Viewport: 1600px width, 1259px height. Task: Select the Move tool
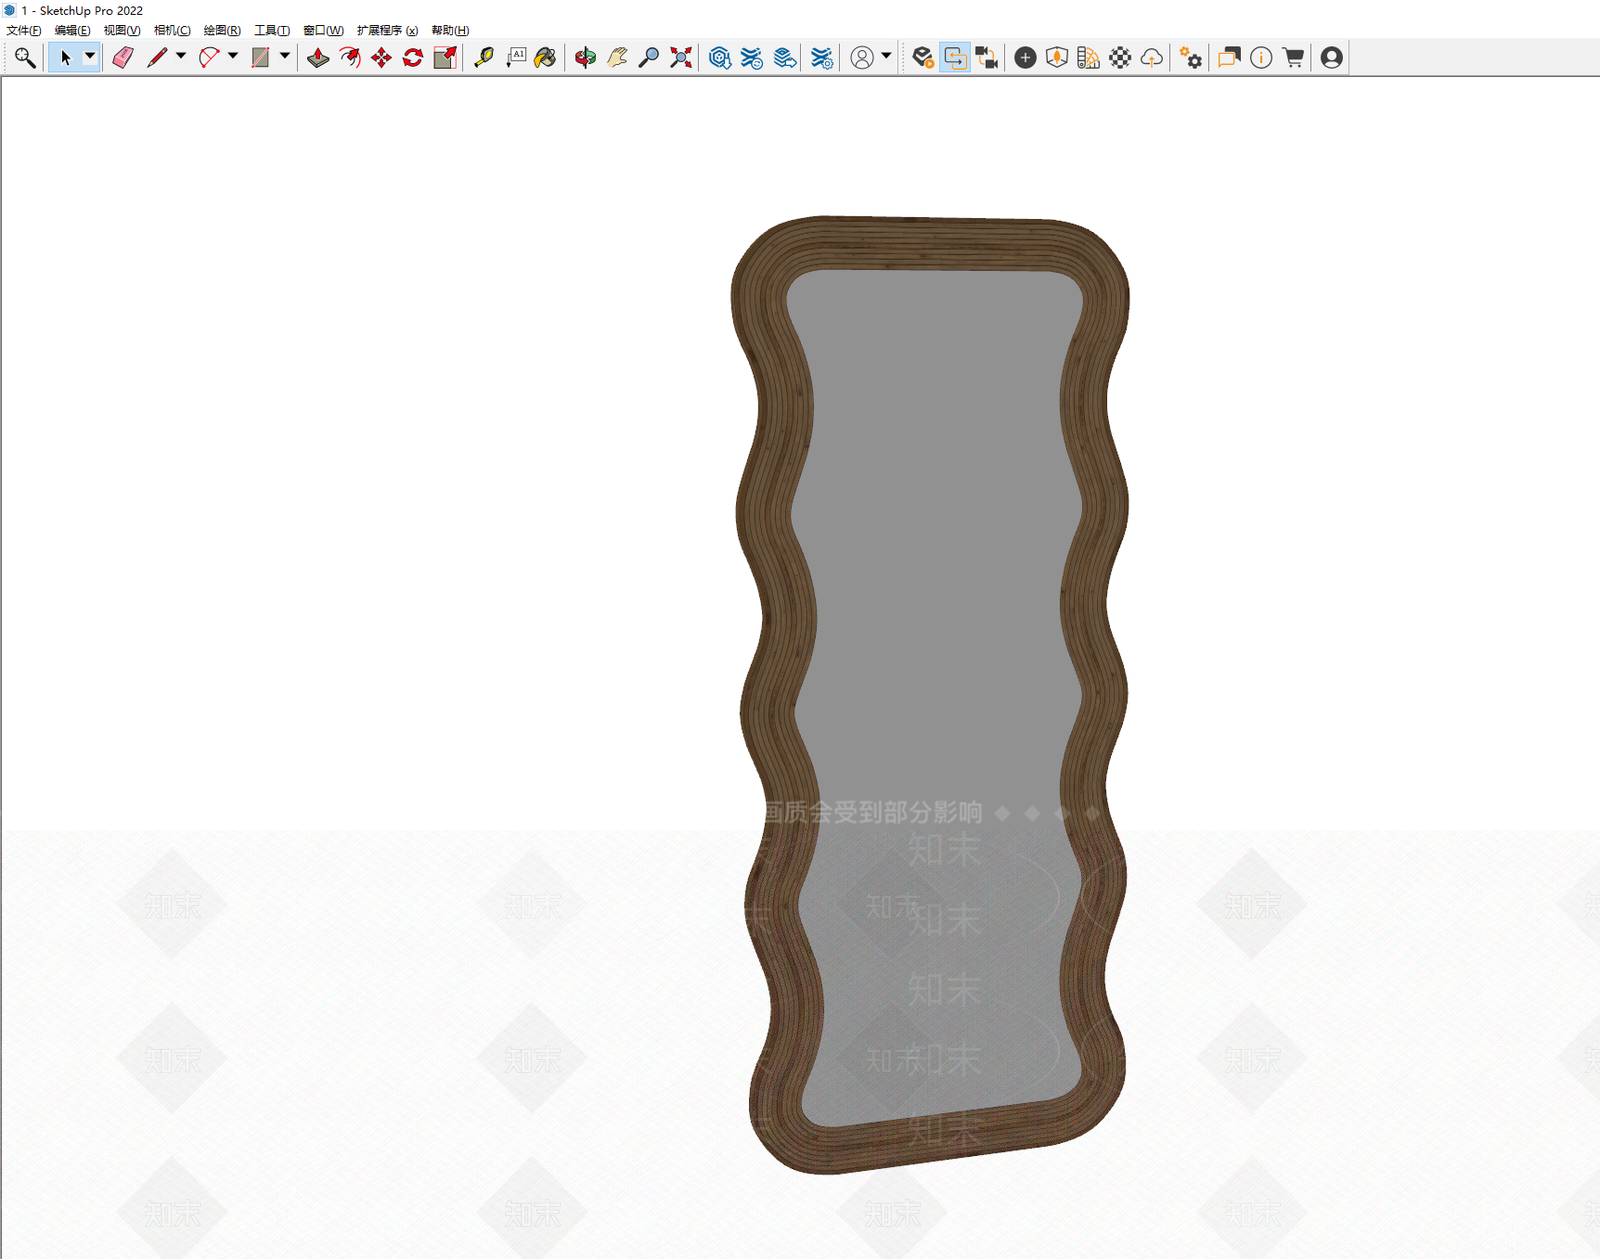381,58
